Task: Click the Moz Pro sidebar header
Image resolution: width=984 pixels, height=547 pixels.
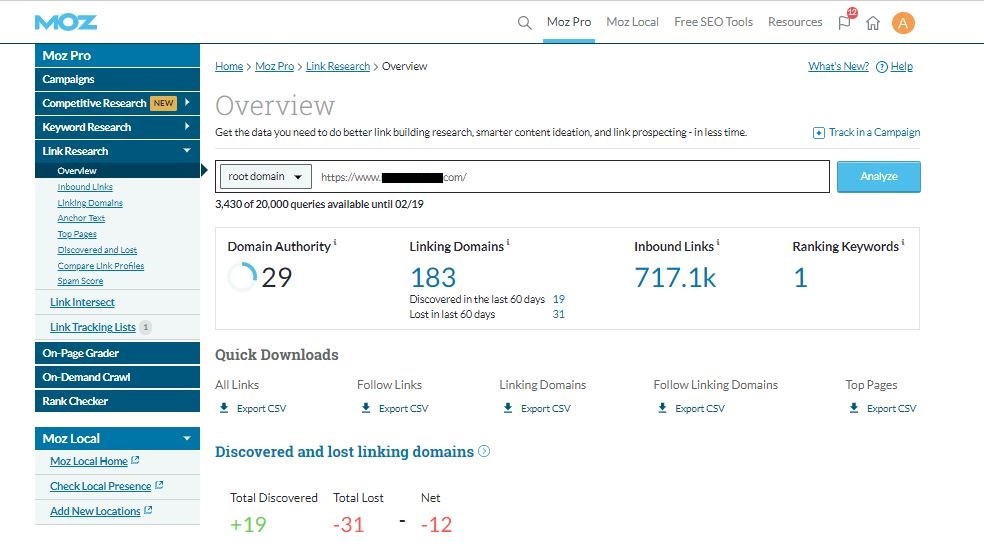Action: pyautogui.click(x=117, y=55)
